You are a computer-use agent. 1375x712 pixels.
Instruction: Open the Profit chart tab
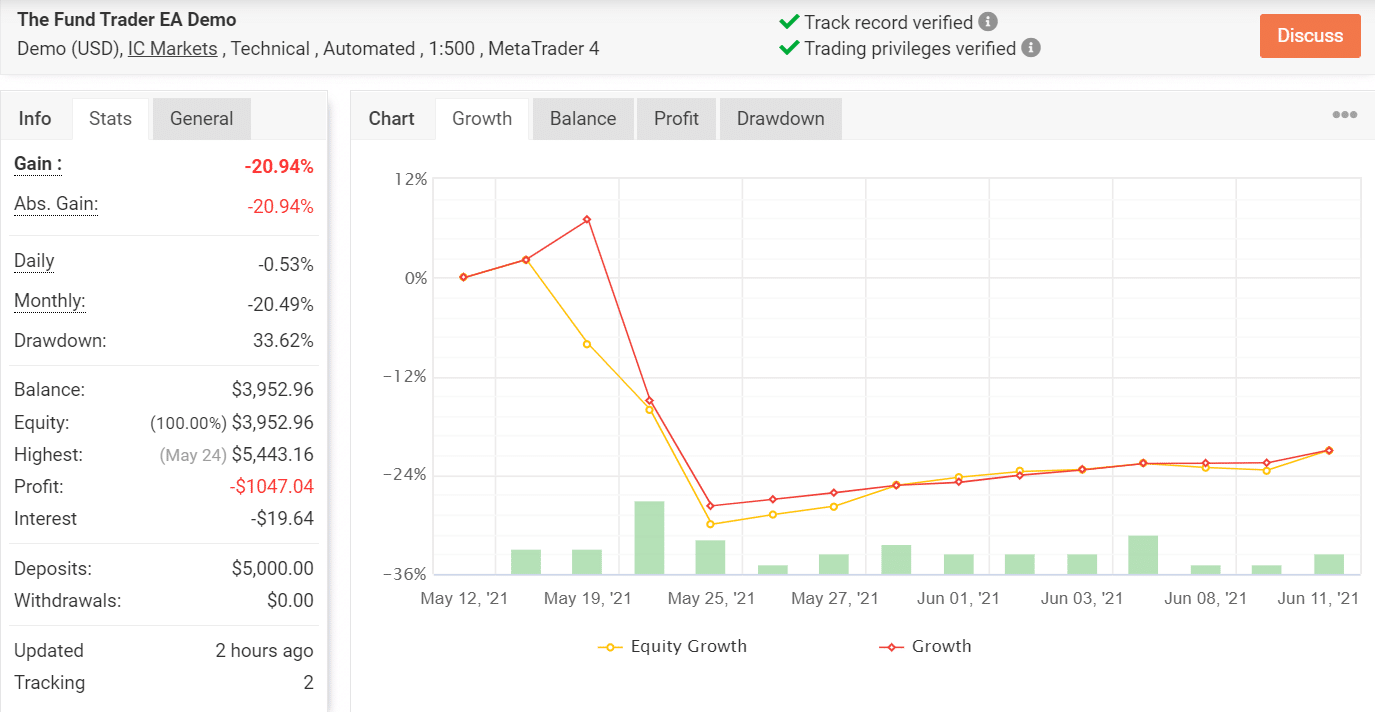click(x=676, y=118)
